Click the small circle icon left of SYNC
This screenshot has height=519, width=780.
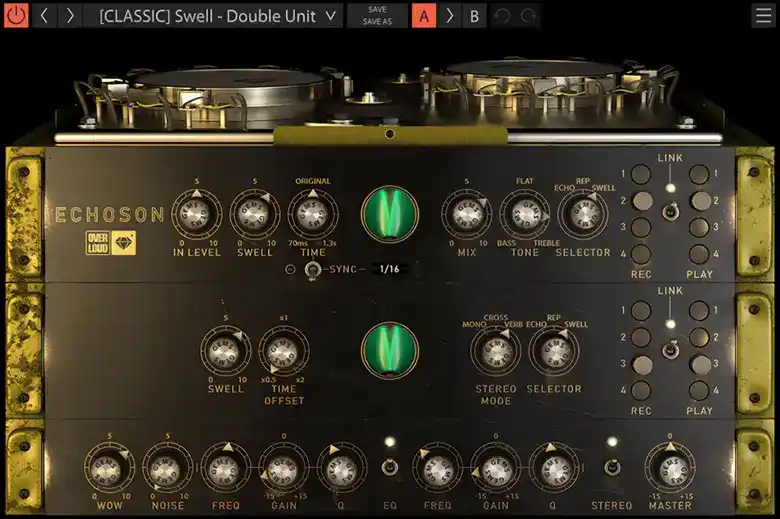[290, 270]
